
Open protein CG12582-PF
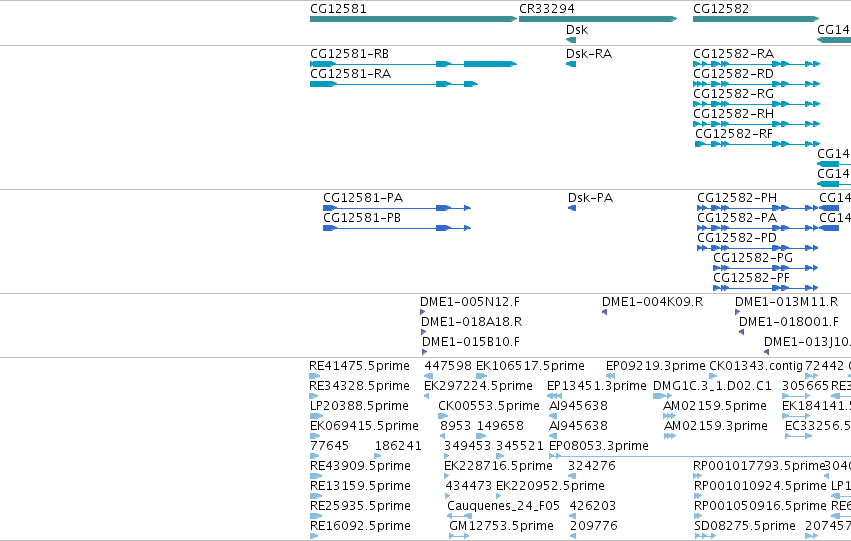[x=765, y=288]
